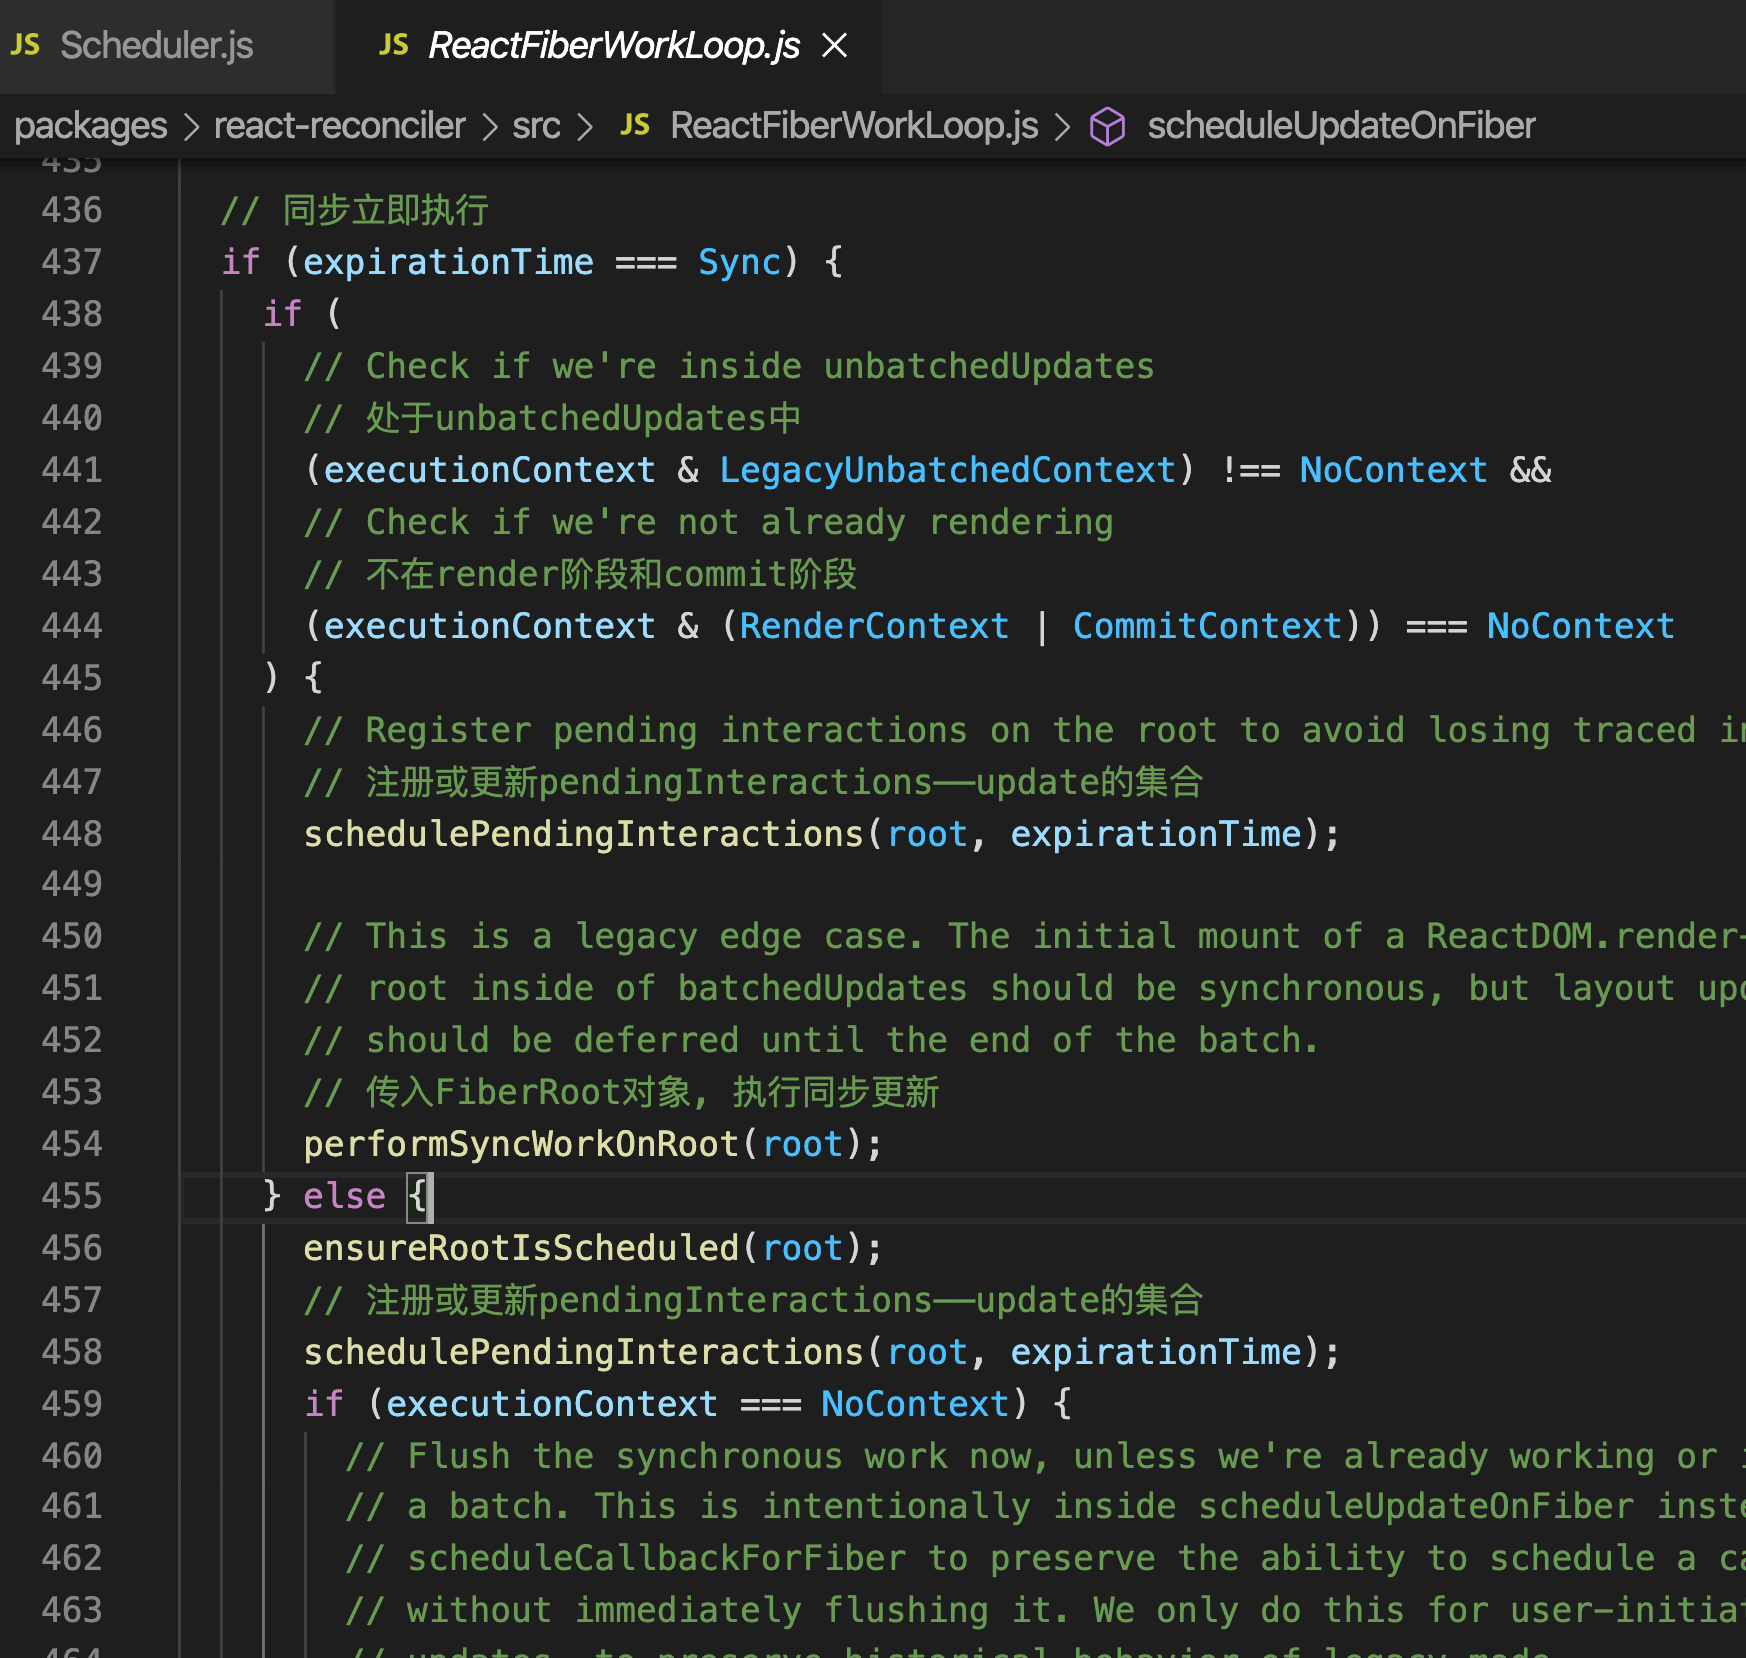
Task: Click line number 437 in the gutter
Action: pos(72,262)
